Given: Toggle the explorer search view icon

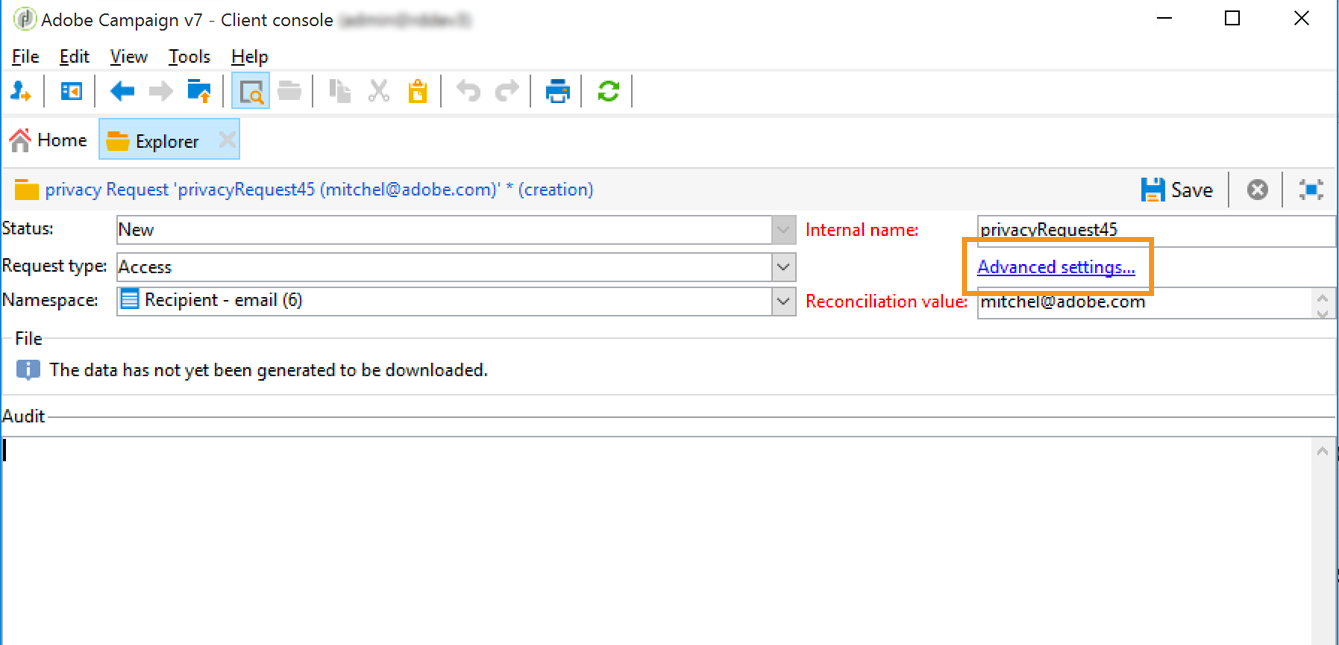Looking at the screenshot, I should (250, 92).
